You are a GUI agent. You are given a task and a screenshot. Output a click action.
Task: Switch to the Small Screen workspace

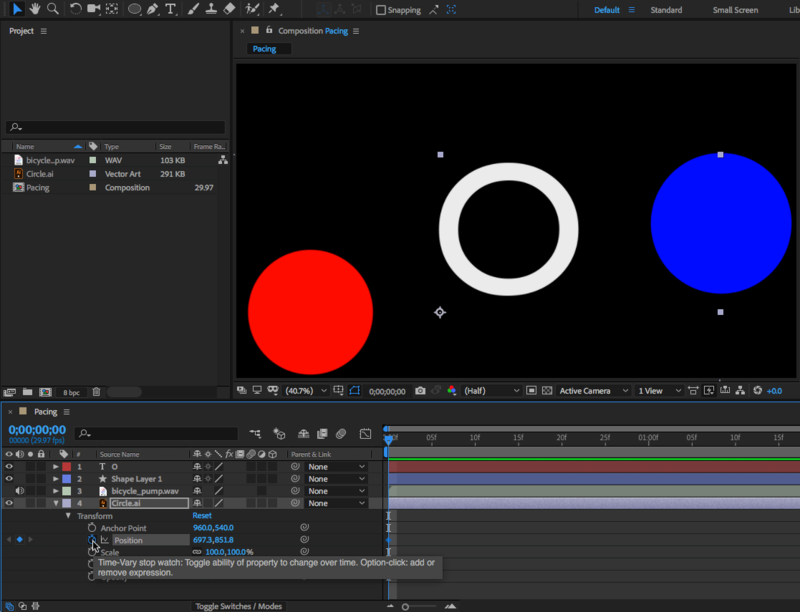click(x=735, y=10)
